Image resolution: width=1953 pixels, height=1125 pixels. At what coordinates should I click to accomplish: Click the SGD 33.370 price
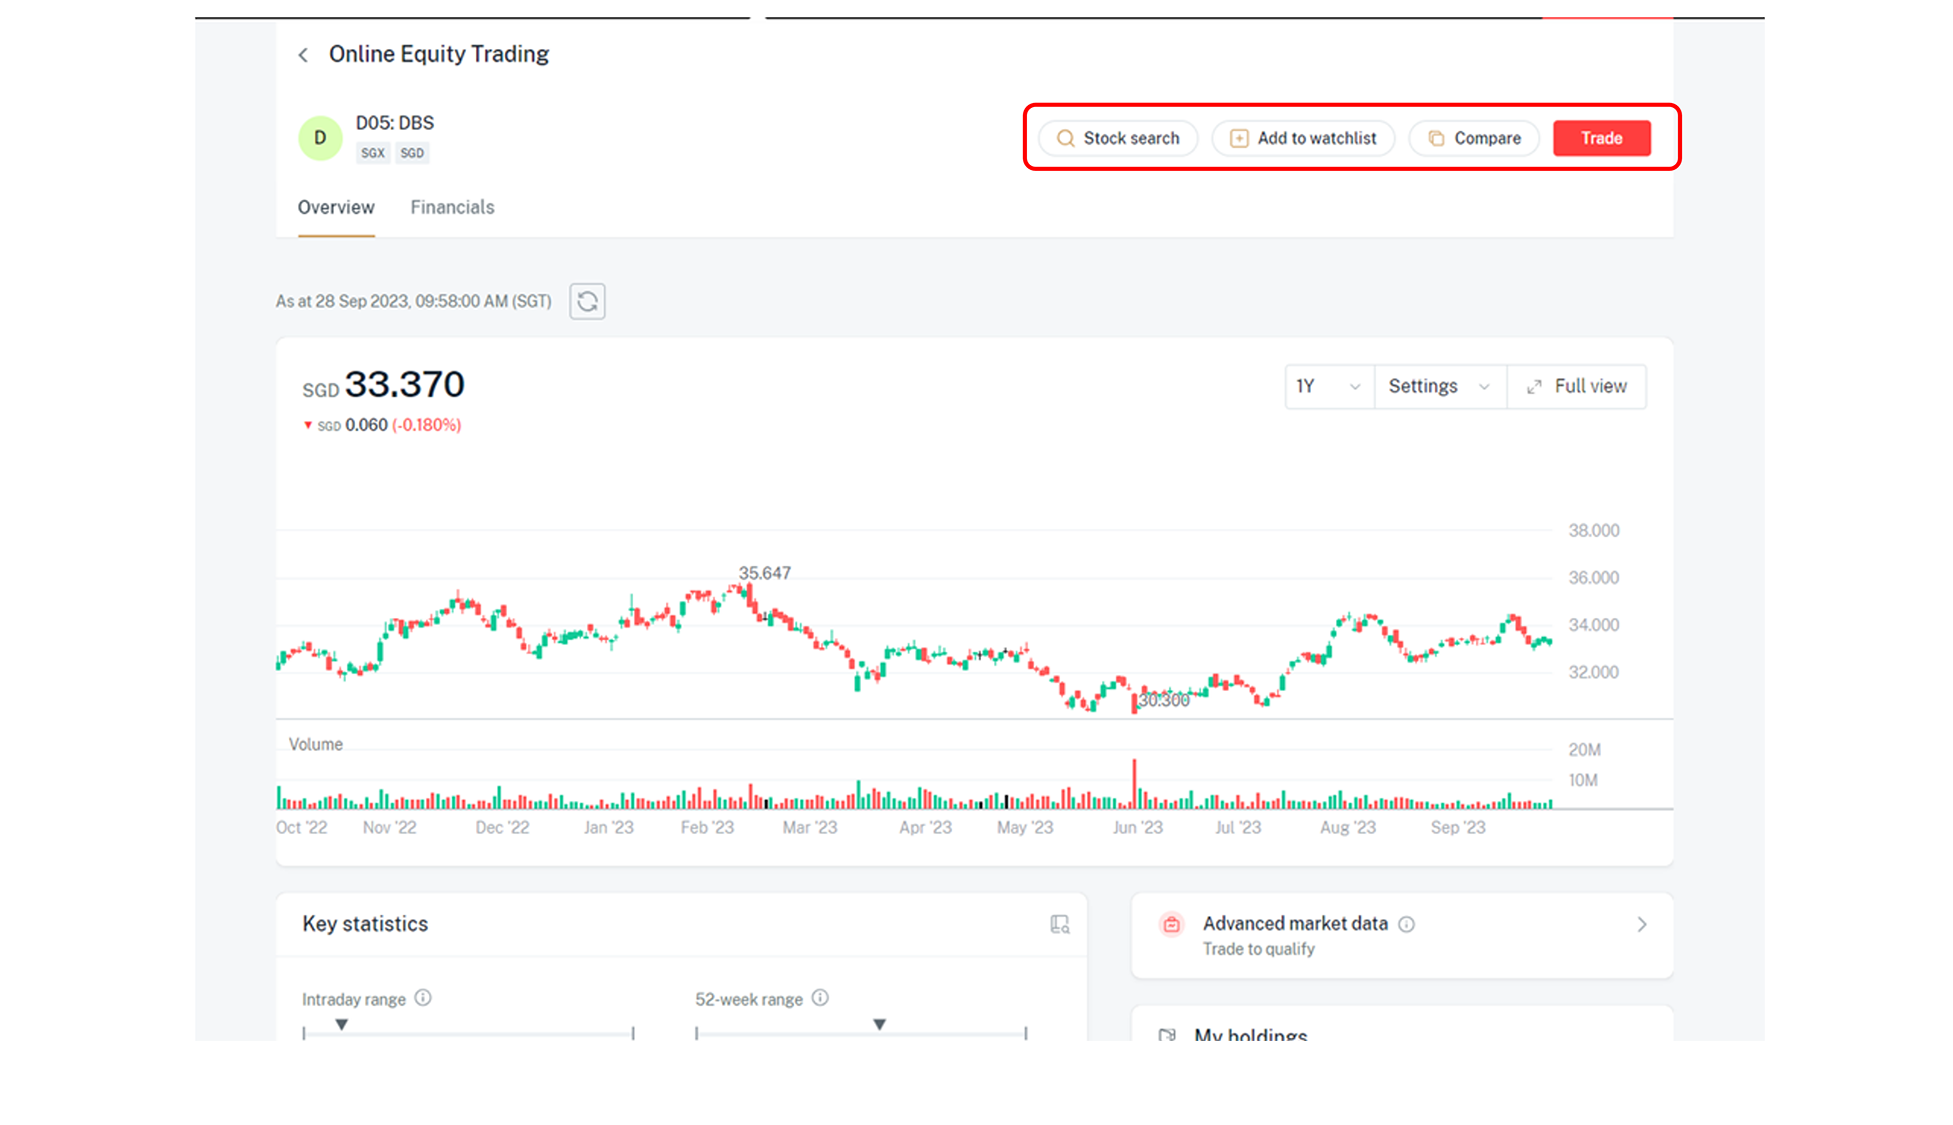coord(384,385)
